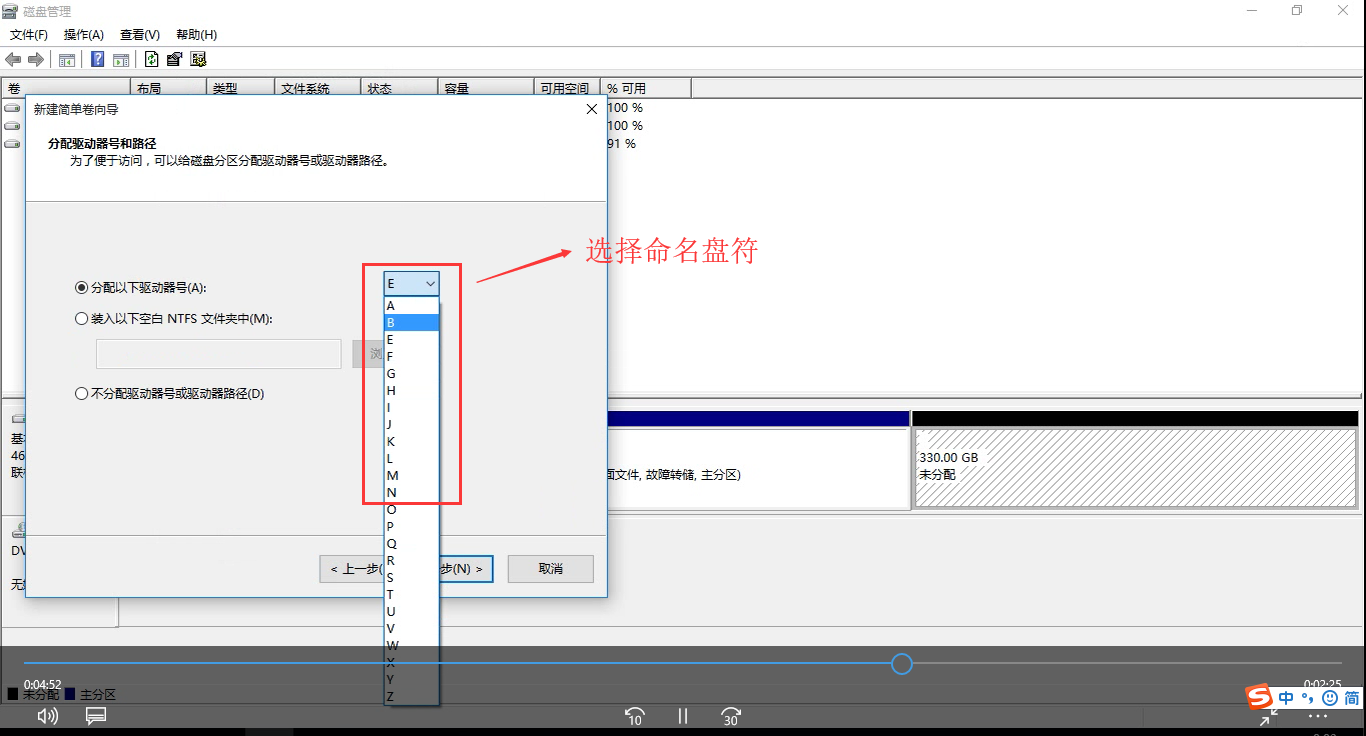The image size is (1366, 736).
Task: Choose highlighted drive letter B from the list
Action: [411, 323]
